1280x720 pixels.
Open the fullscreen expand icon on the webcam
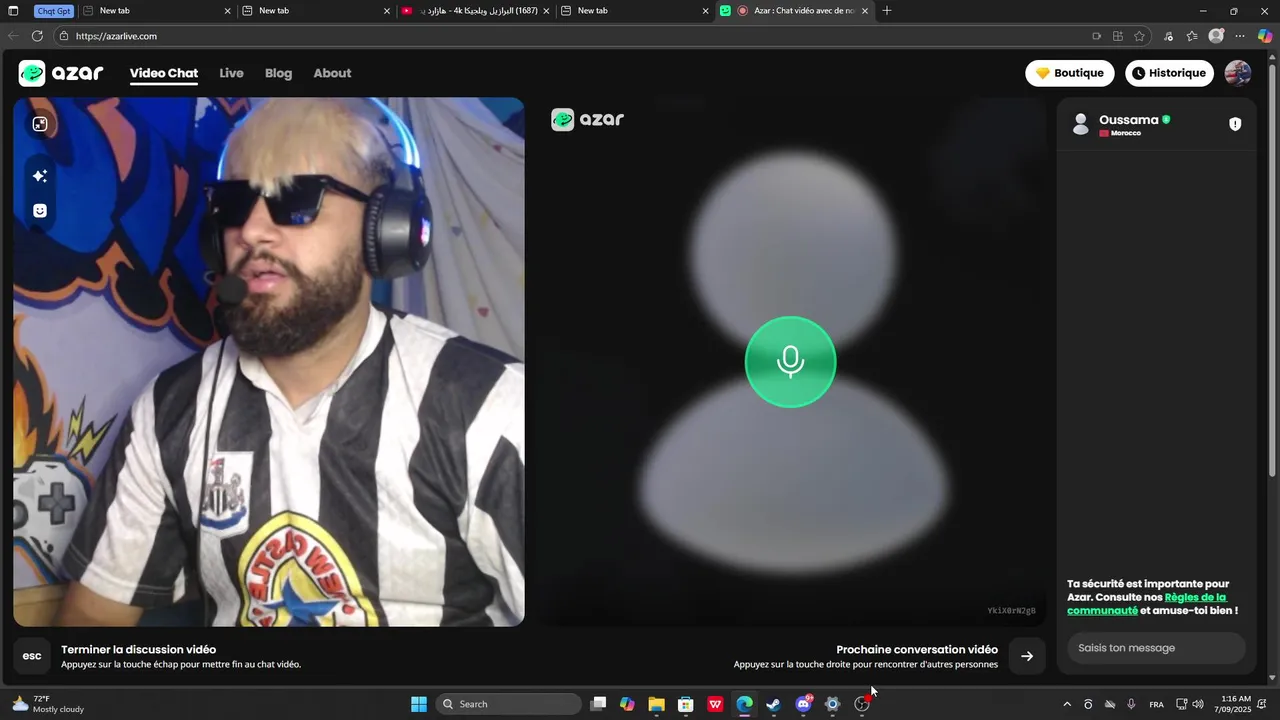(x=40, y=124)
